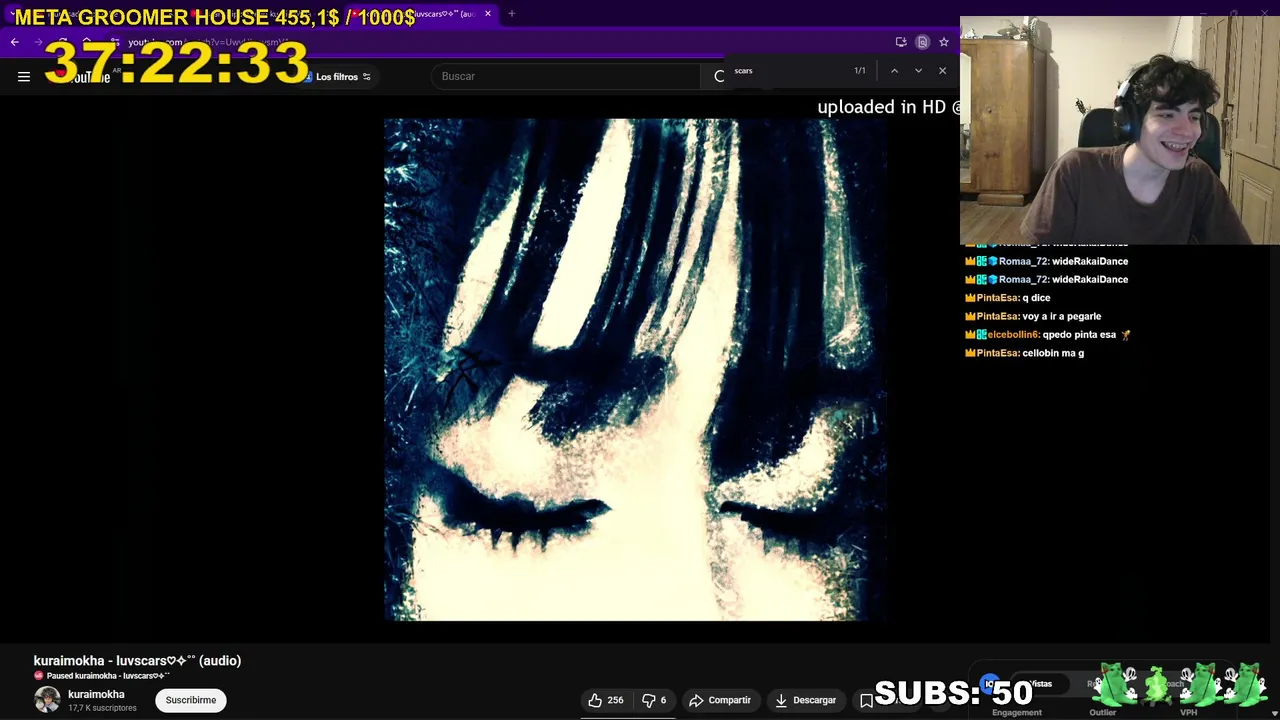Viewport: 1280px width, 720px height.
Task: Open the 'Los filtros' filter button
Action: 338,77
